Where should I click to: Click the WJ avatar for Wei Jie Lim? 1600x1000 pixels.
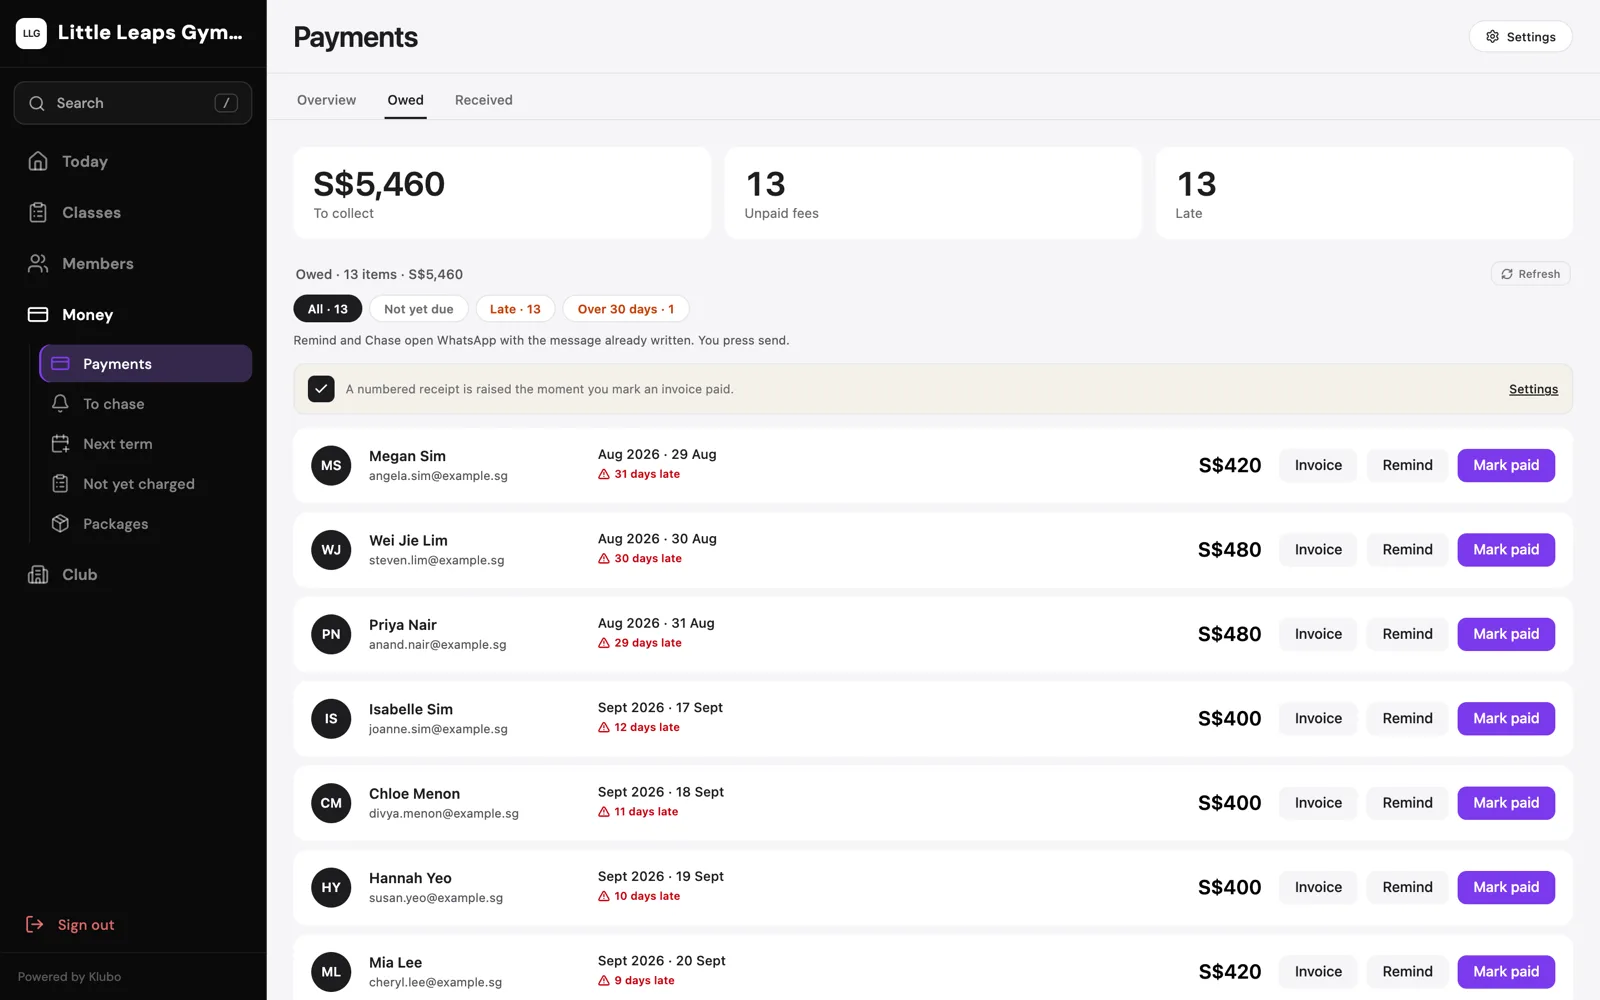click(331, 550)
